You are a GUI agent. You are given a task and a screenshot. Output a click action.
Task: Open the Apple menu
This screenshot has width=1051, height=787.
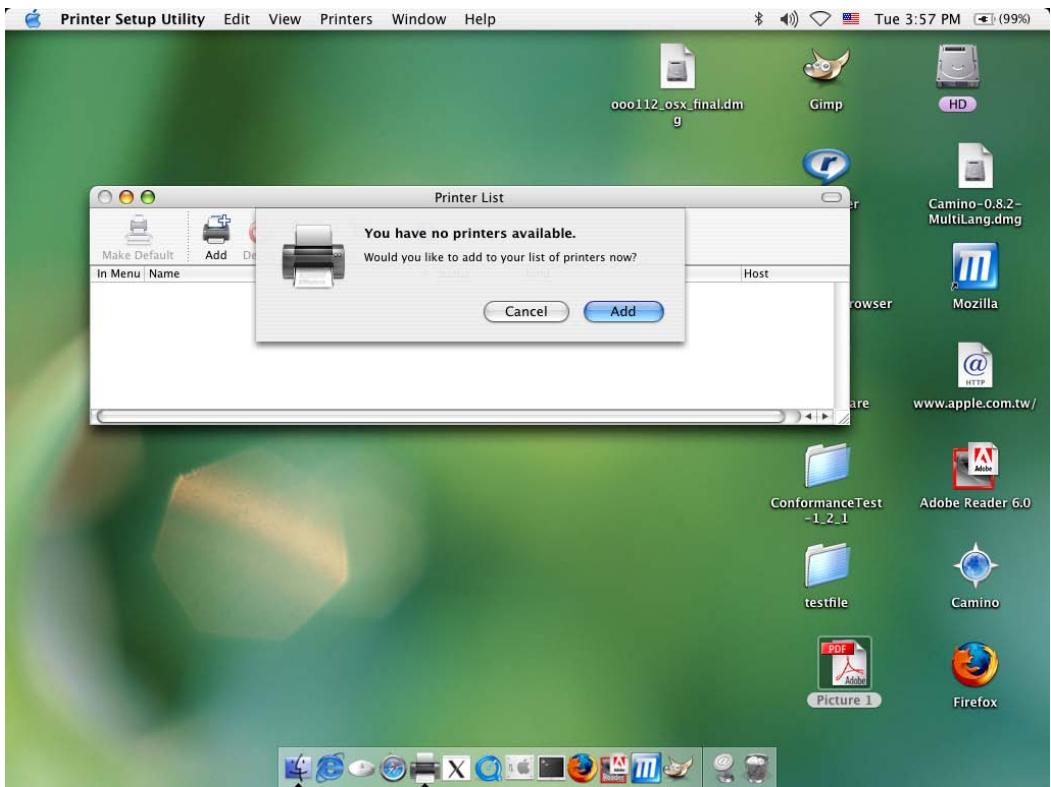33,19
